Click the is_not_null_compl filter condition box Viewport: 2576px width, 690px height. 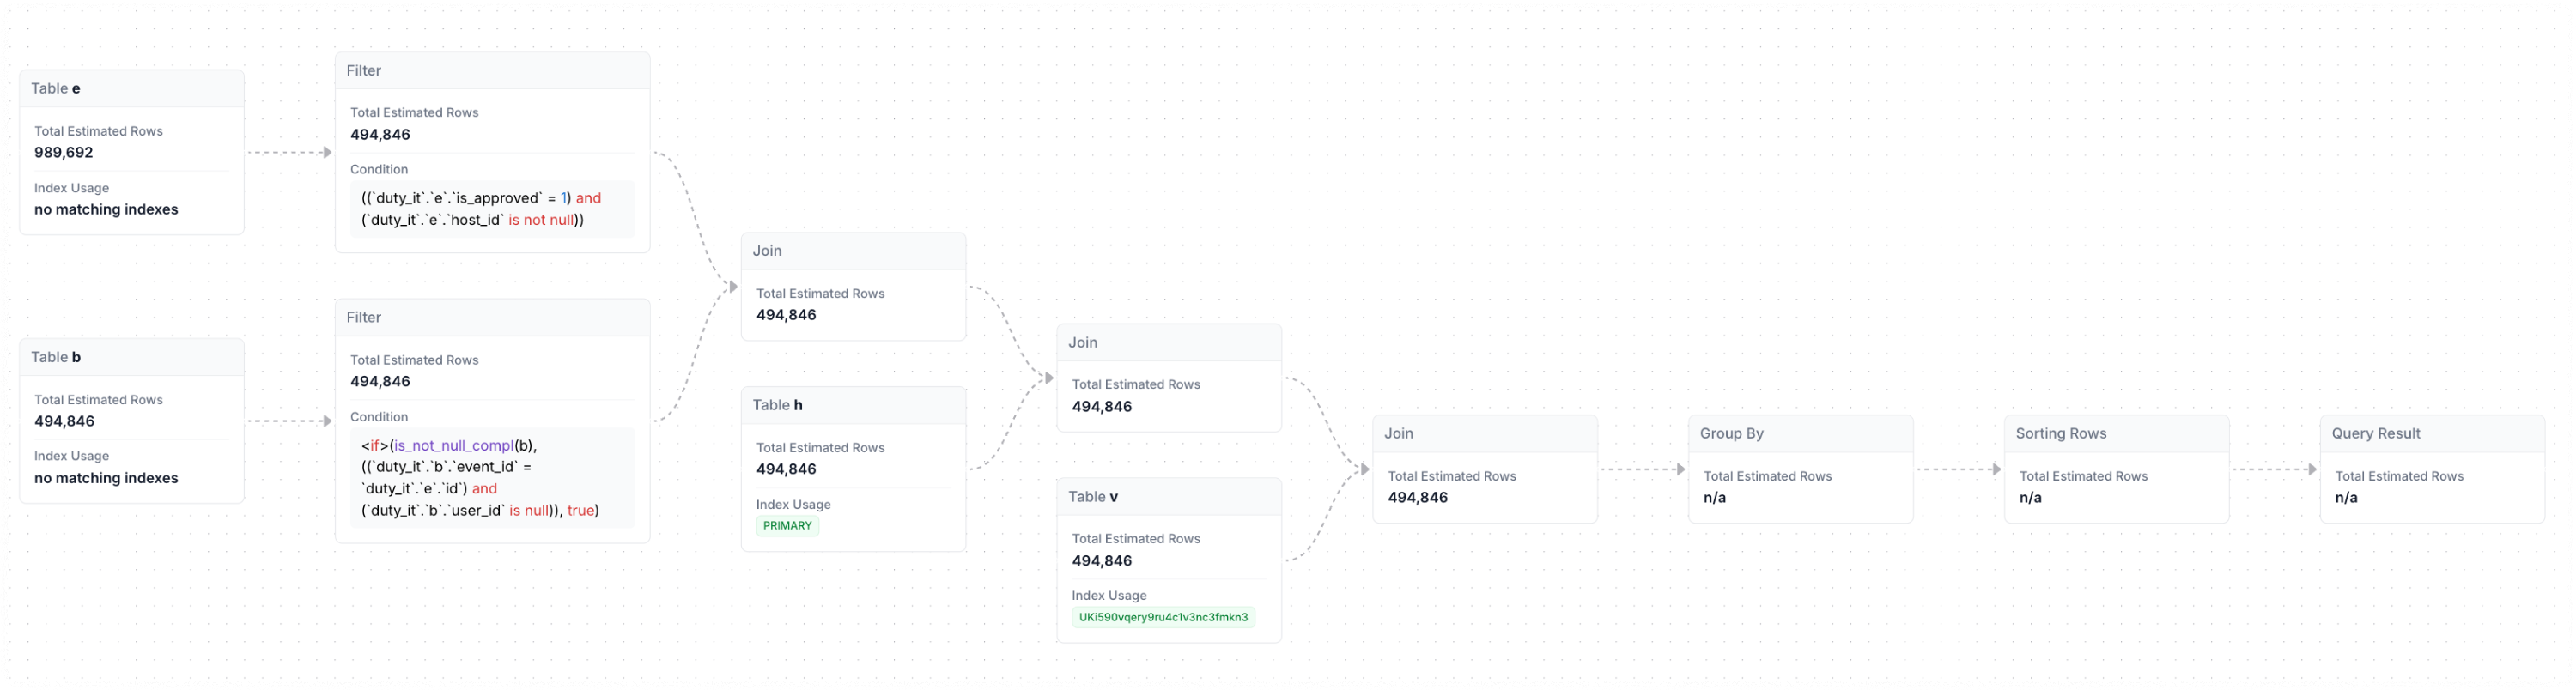click(x=492, y=478)
